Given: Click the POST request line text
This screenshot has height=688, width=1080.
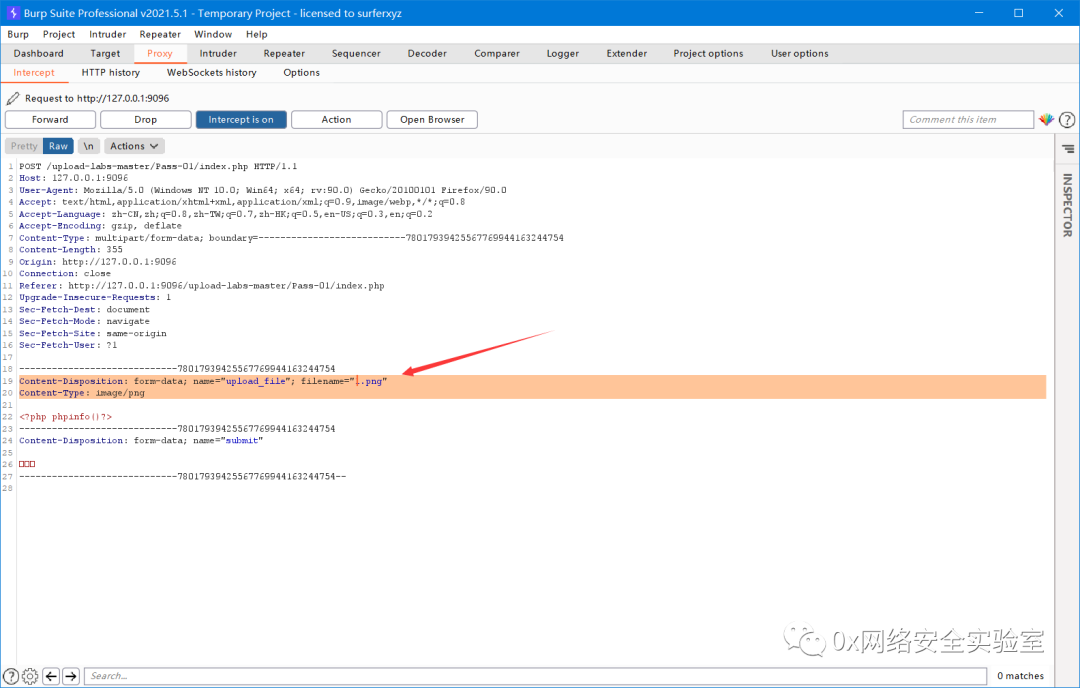Looking at the screenshot, I should [158, 166].
